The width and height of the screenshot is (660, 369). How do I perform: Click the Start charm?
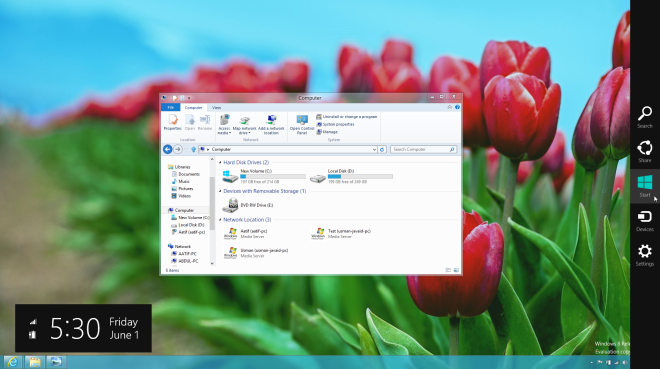click(x=645, y=186)
